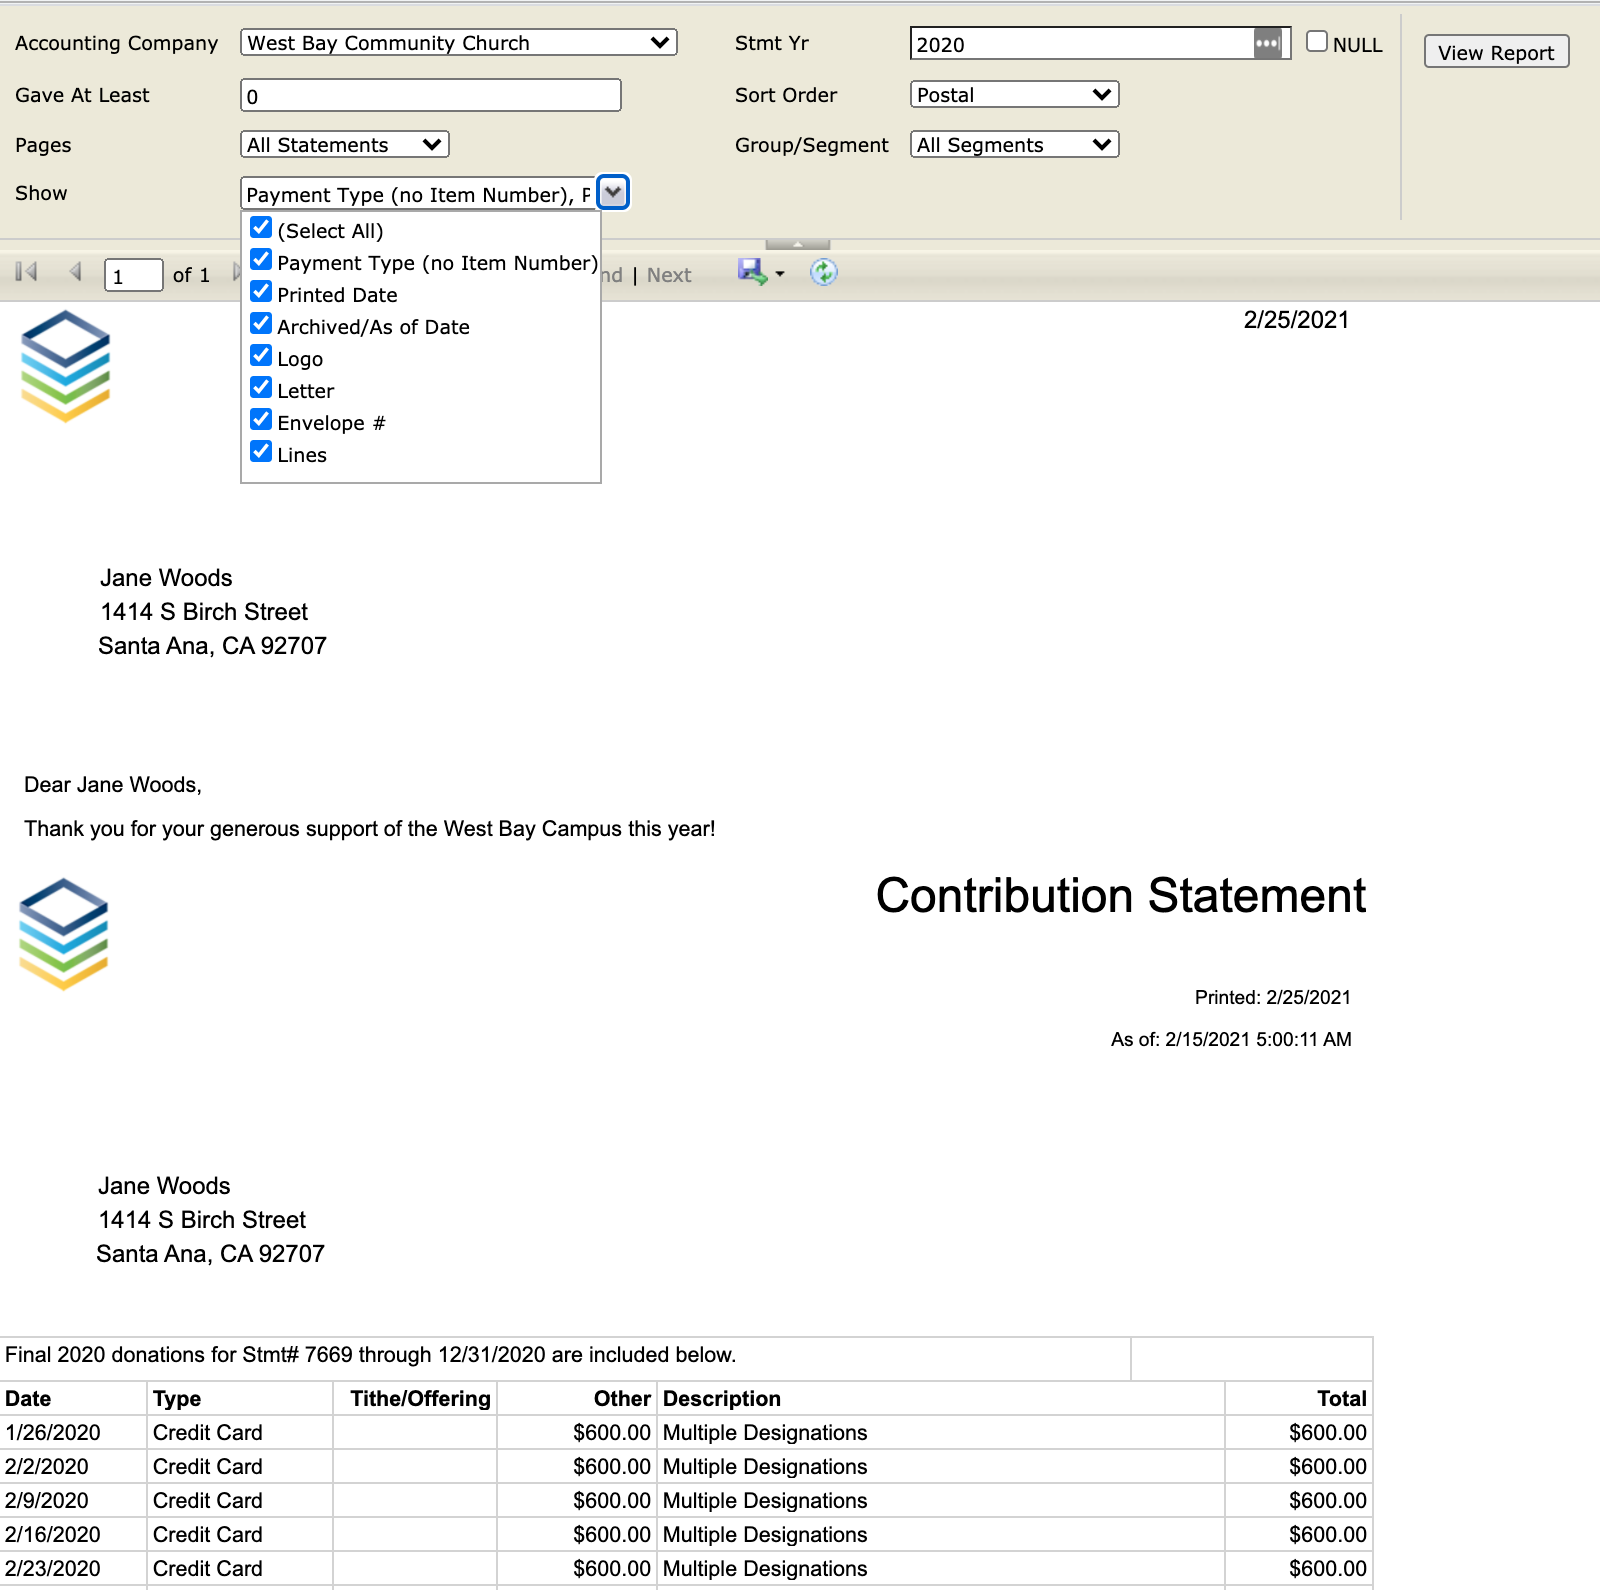Open the Accounting Company dropdown
Screen dimensions: 1600x1590
pos(459,42)
